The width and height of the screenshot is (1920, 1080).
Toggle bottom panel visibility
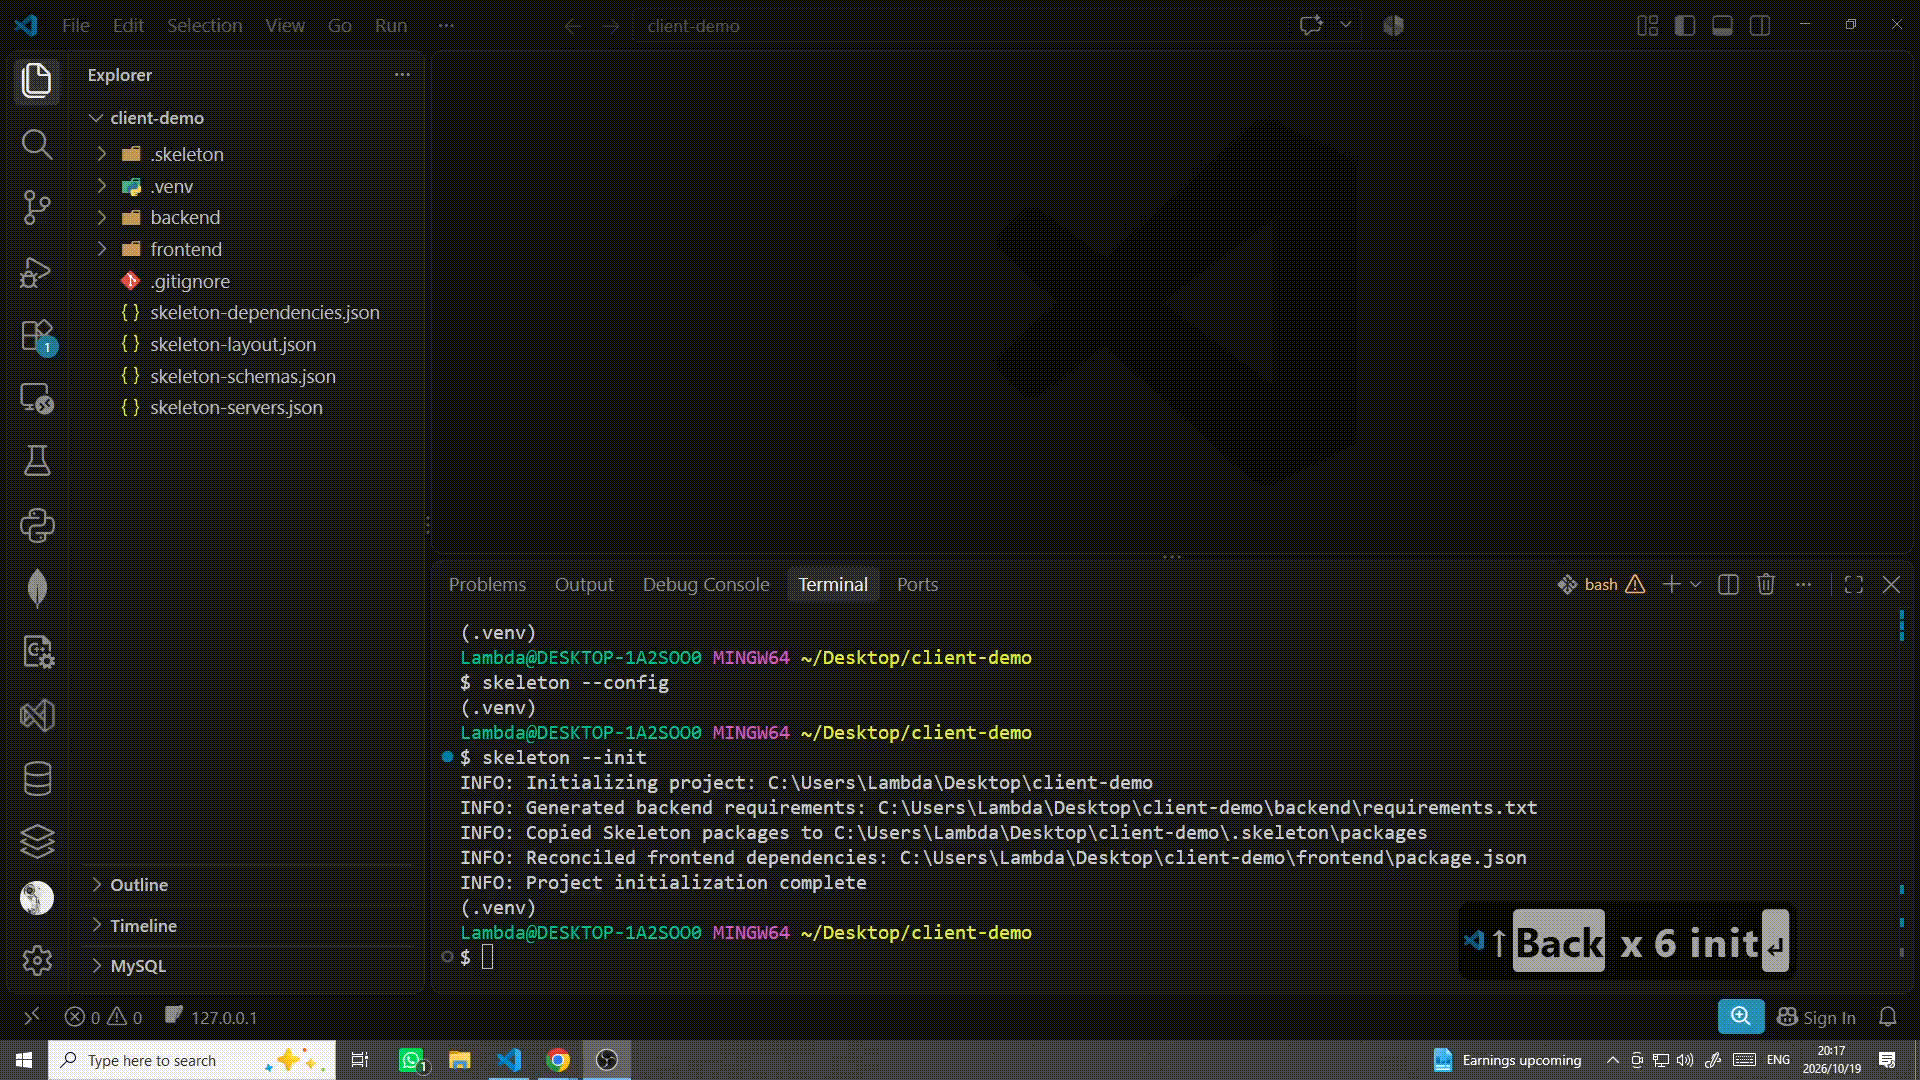point(1722,26)
